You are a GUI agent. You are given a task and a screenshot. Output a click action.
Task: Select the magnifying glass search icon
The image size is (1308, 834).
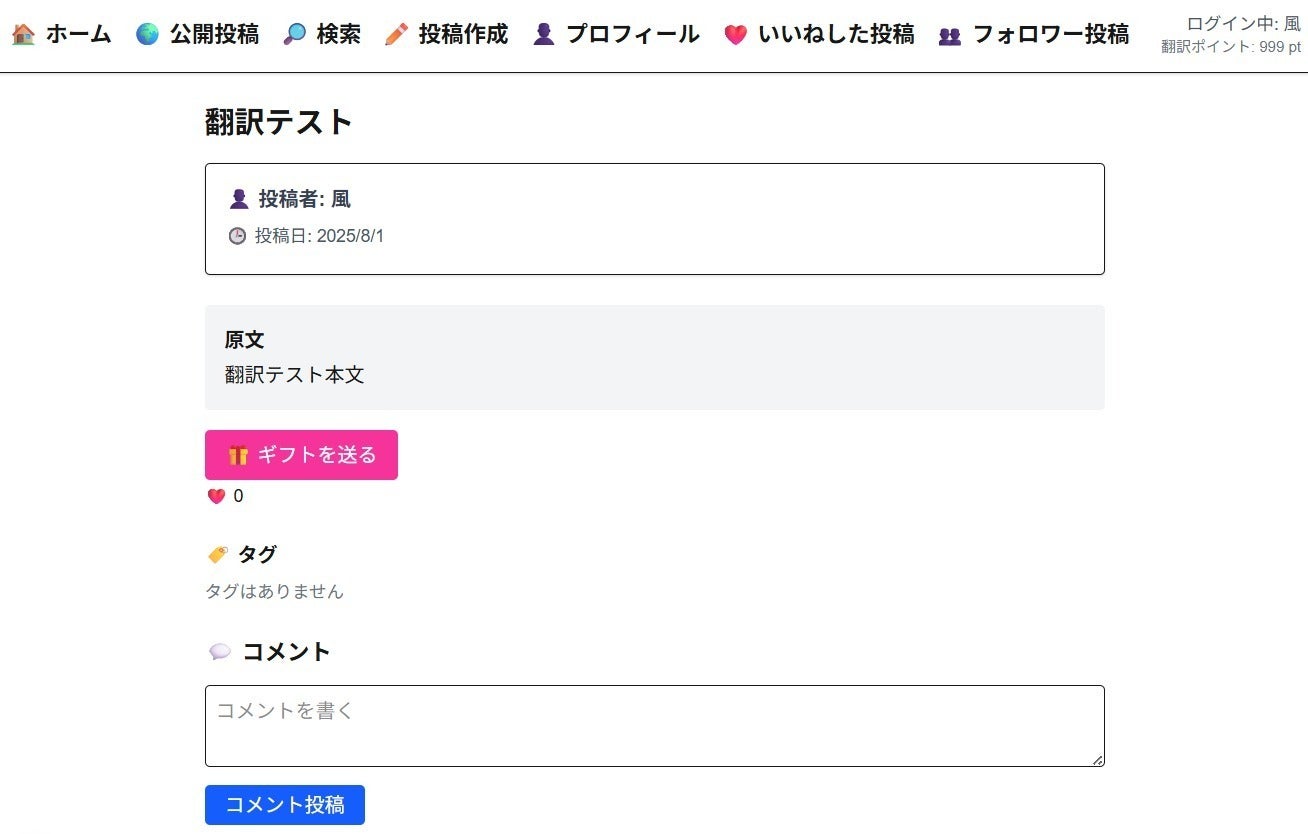(293, 33)
